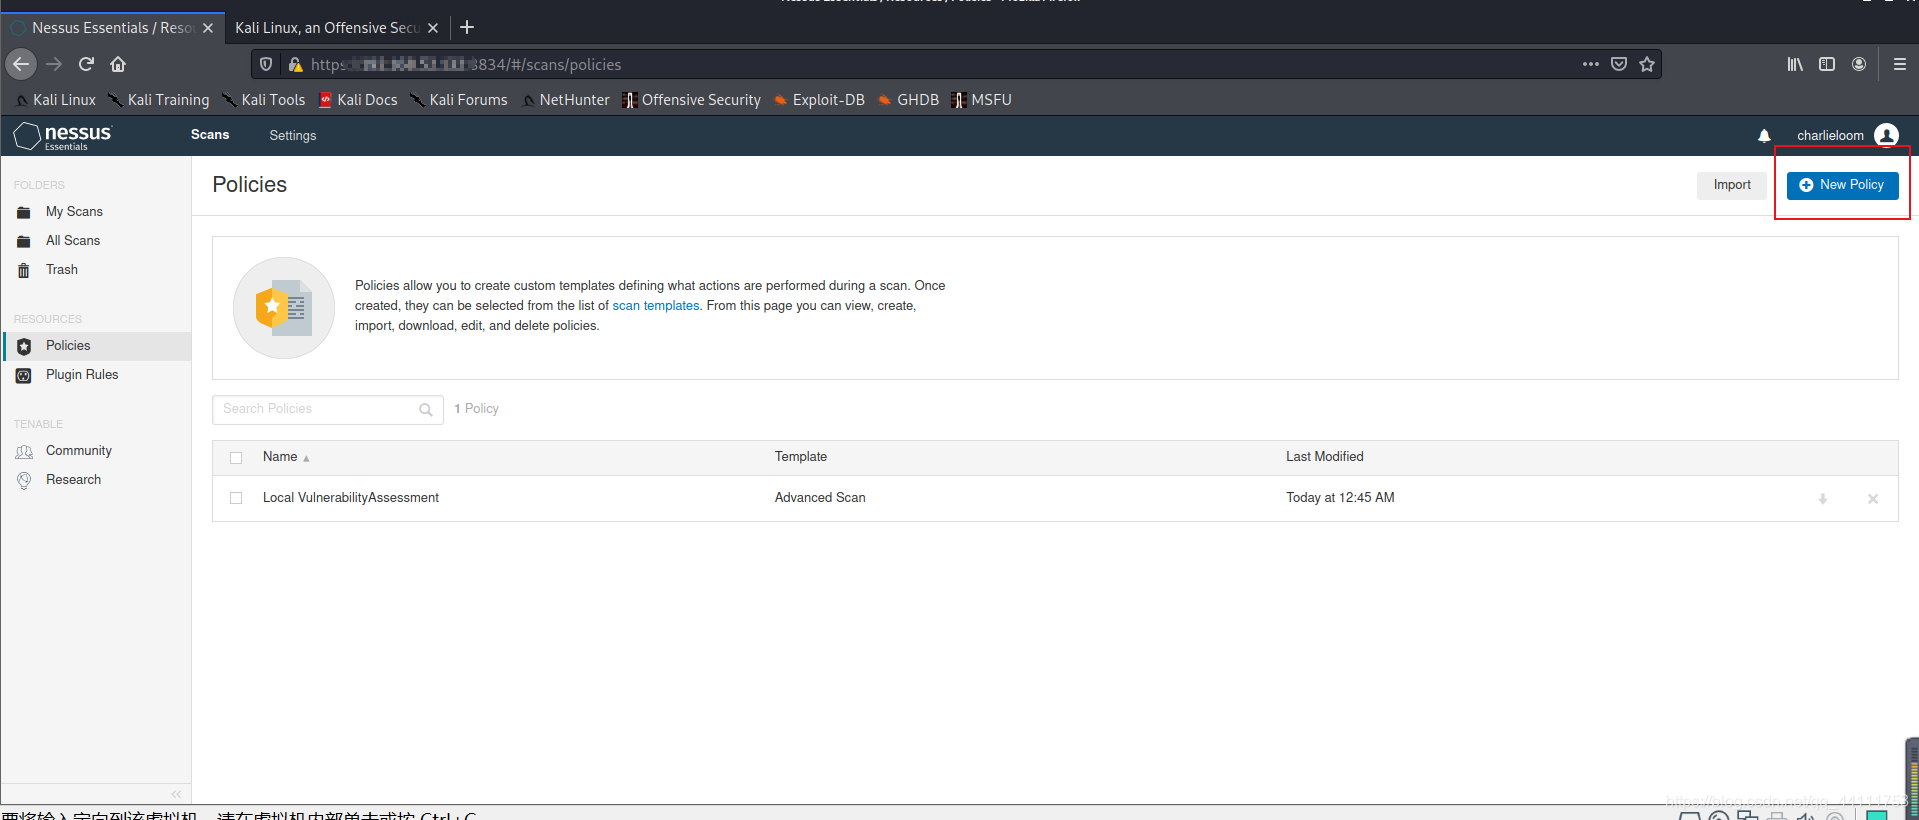Screen dimensions: 1919x820
Task: Open the Offensive Security bookmark
Action: (692, 100)
